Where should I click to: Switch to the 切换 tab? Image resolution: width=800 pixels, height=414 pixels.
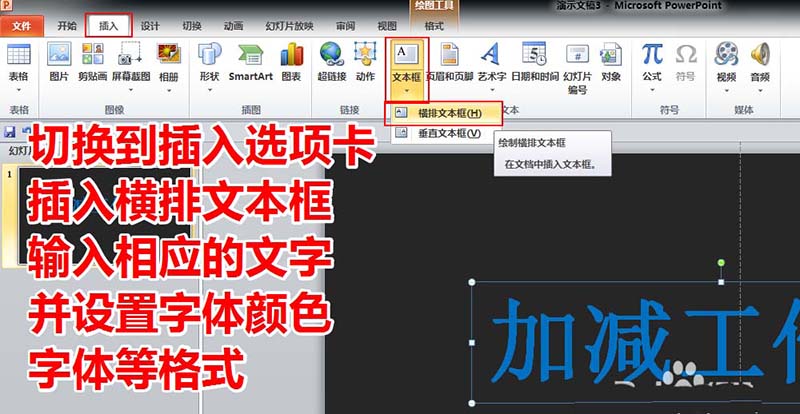tap(192, 26)
